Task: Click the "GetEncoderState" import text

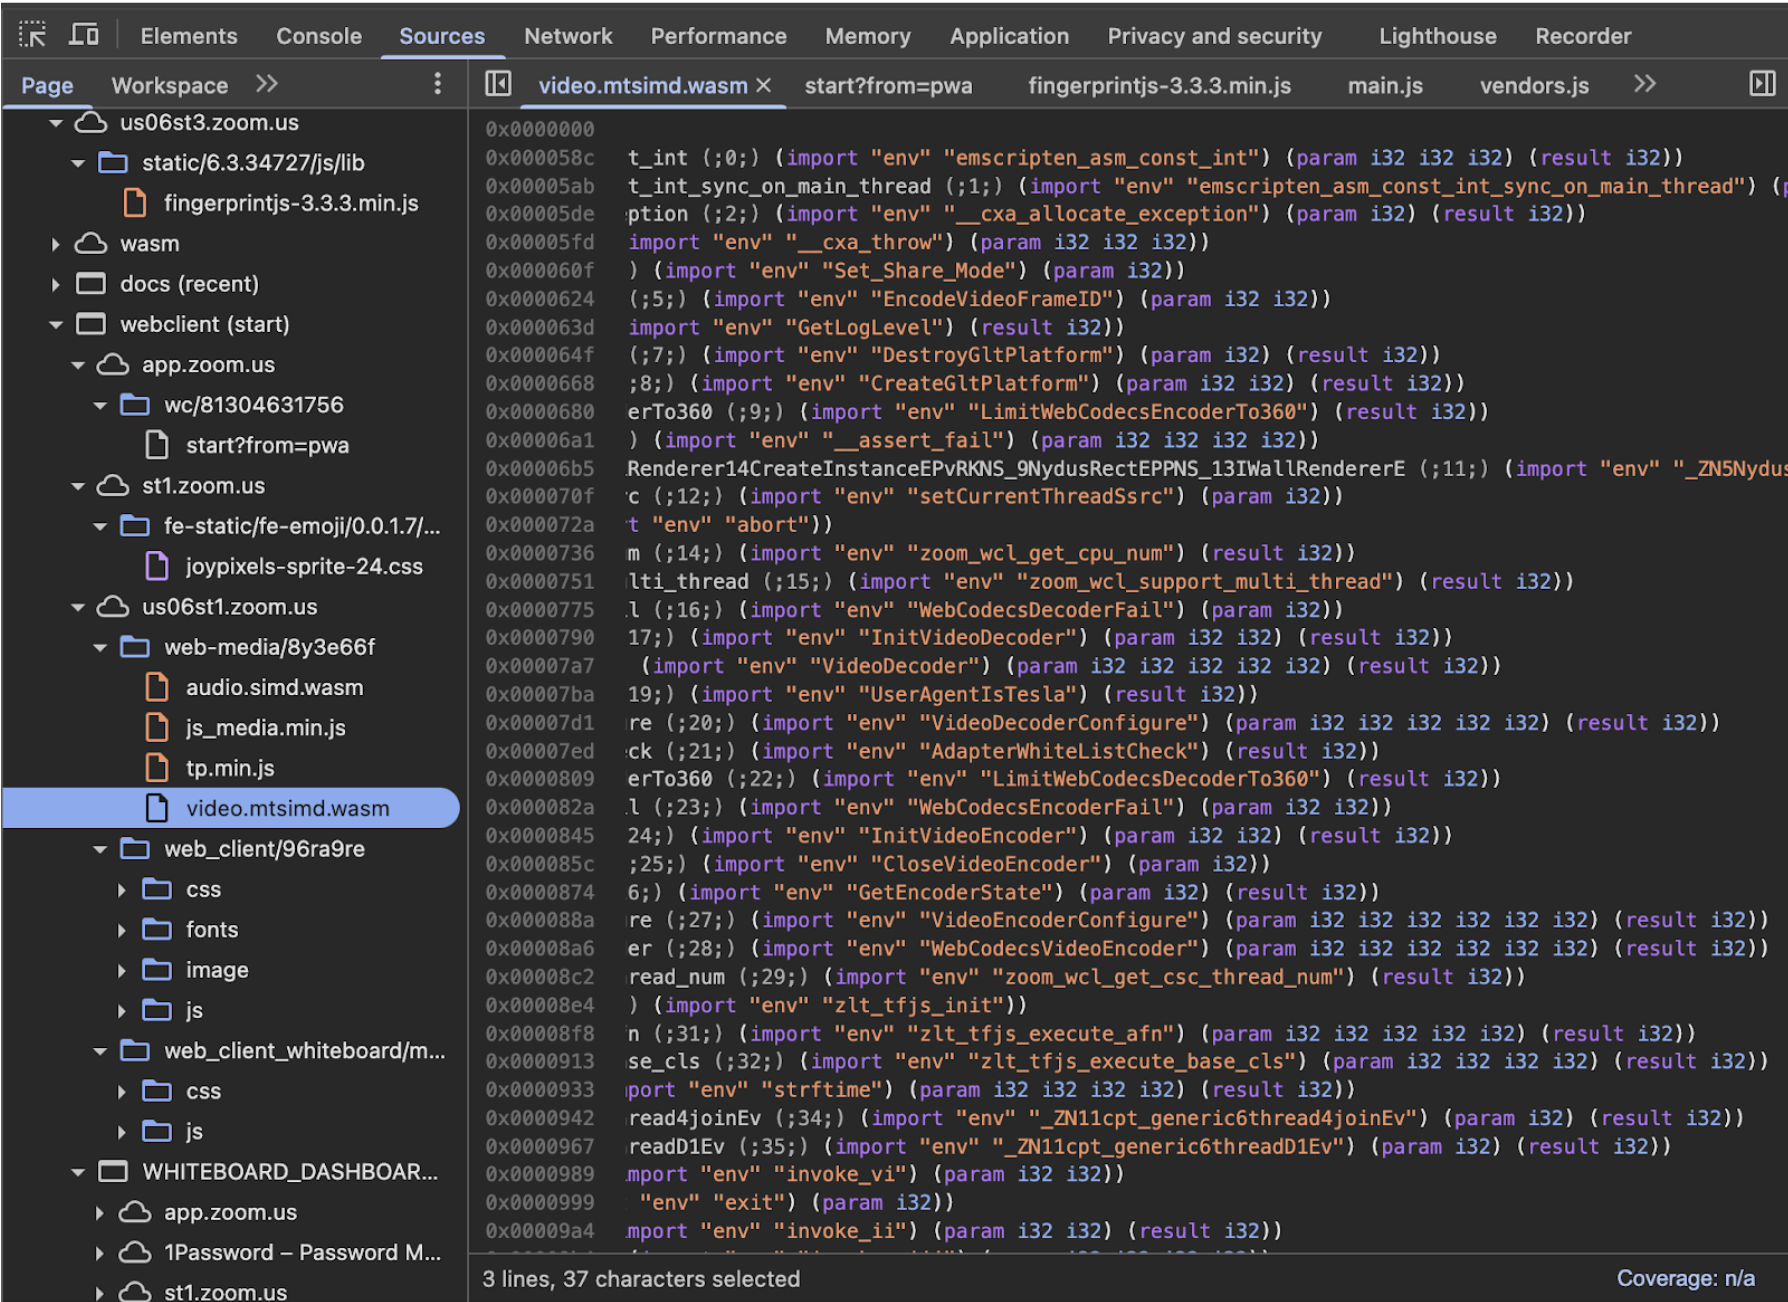Action: tap(958, 892)
